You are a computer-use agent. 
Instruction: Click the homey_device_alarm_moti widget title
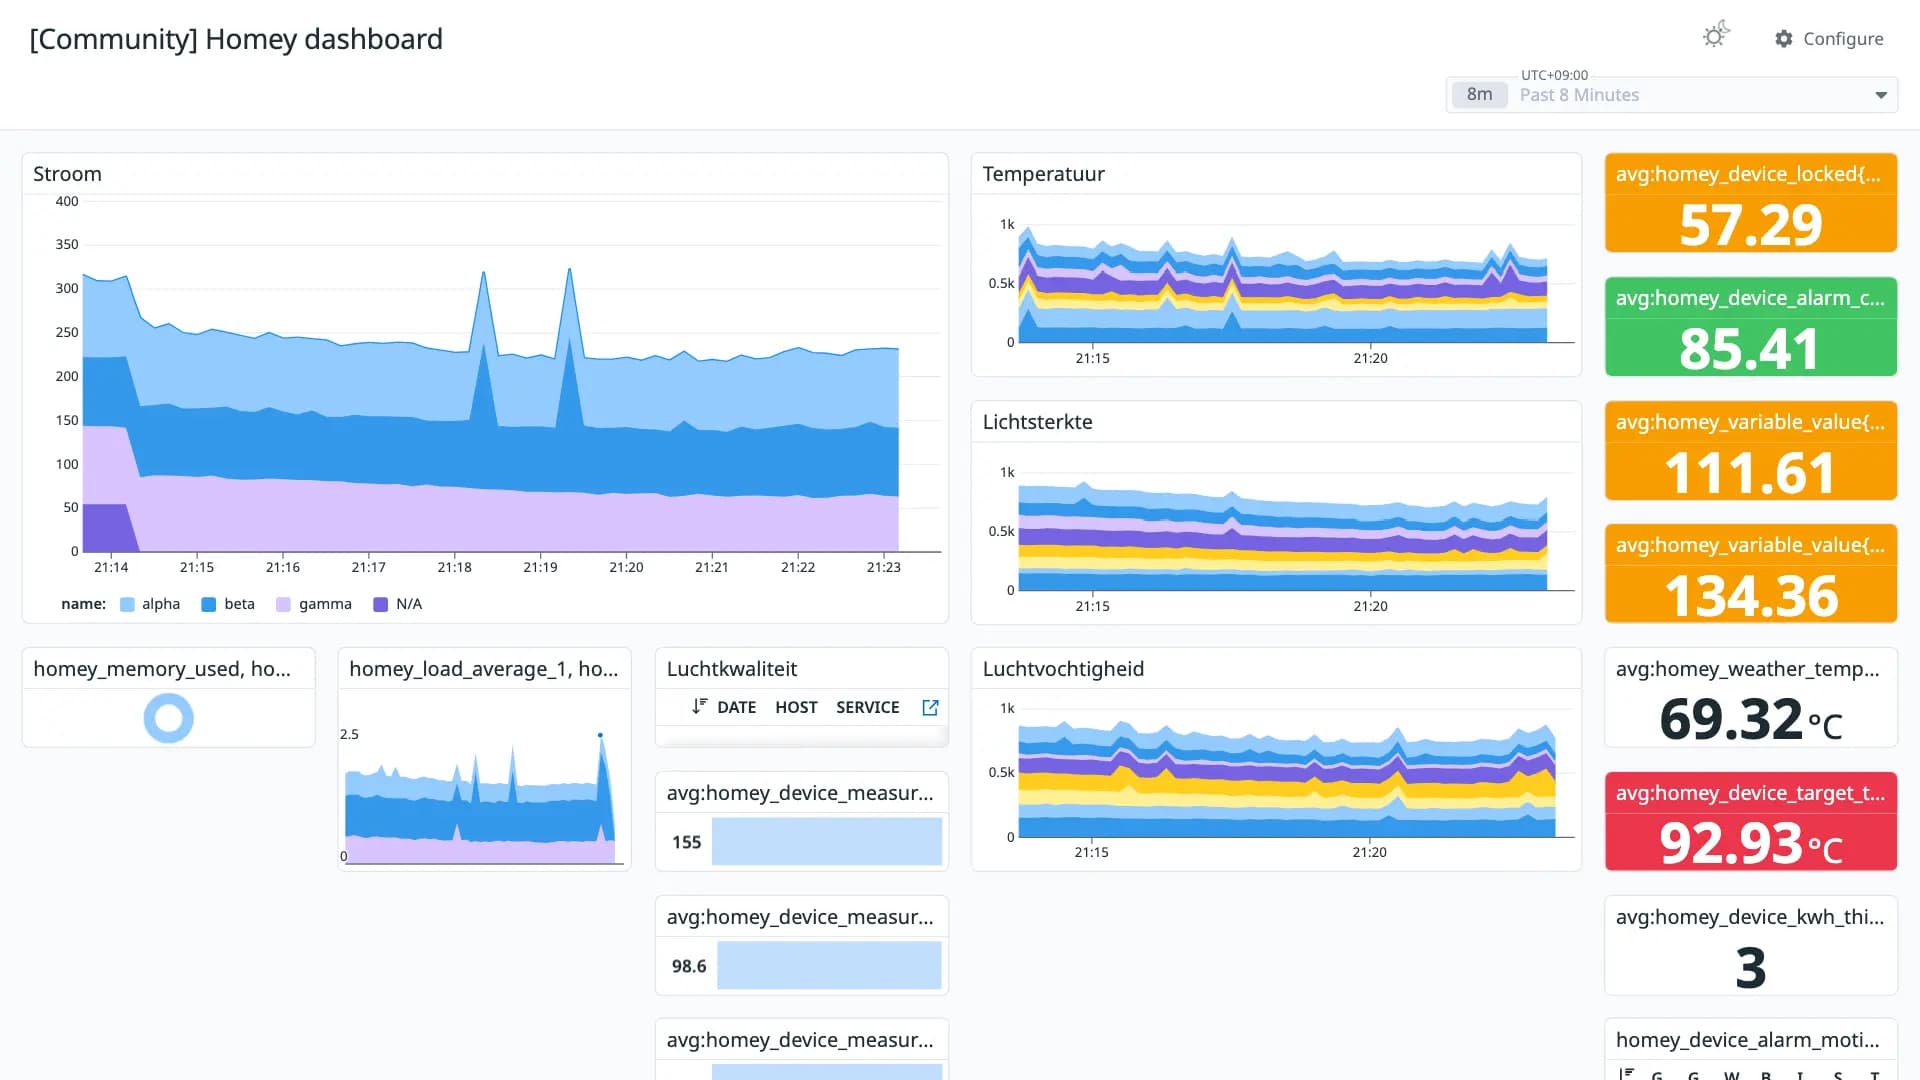click(x=1747, y=1040)
